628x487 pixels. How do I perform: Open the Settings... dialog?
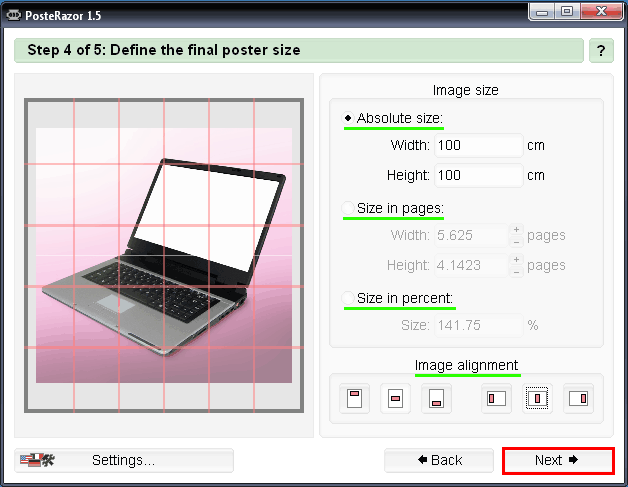point(124,460)
